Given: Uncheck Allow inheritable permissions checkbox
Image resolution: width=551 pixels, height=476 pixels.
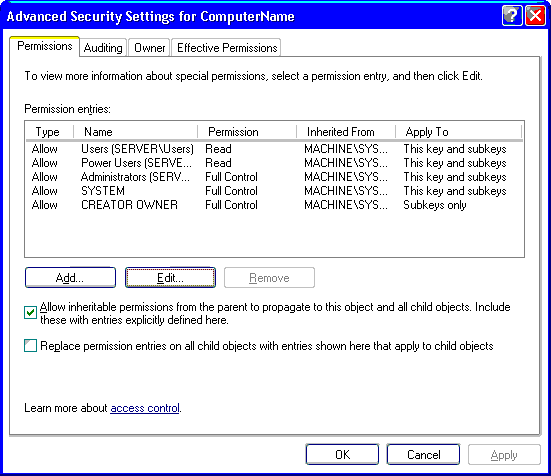Looking at the screenshot, I should pyautogui.click(x=30, y=312).
